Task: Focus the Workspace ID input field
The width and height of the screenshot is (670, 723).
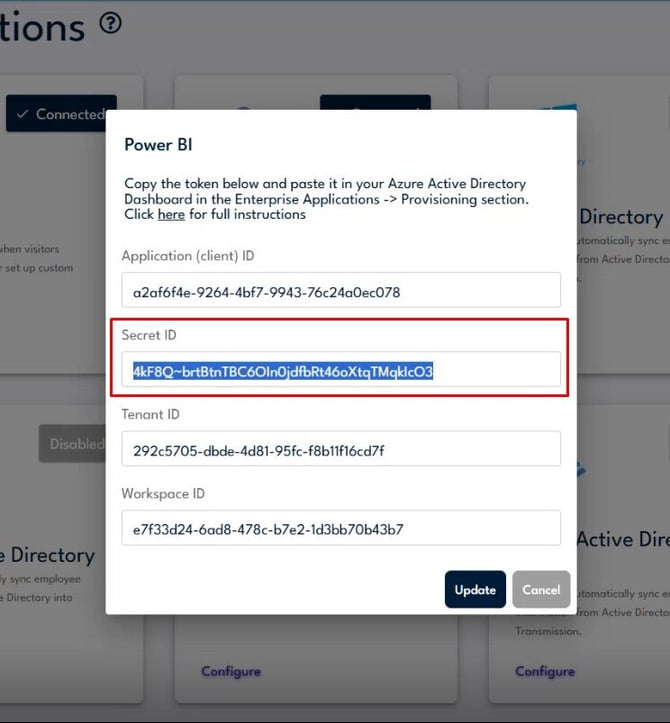Action: (341, 528)
